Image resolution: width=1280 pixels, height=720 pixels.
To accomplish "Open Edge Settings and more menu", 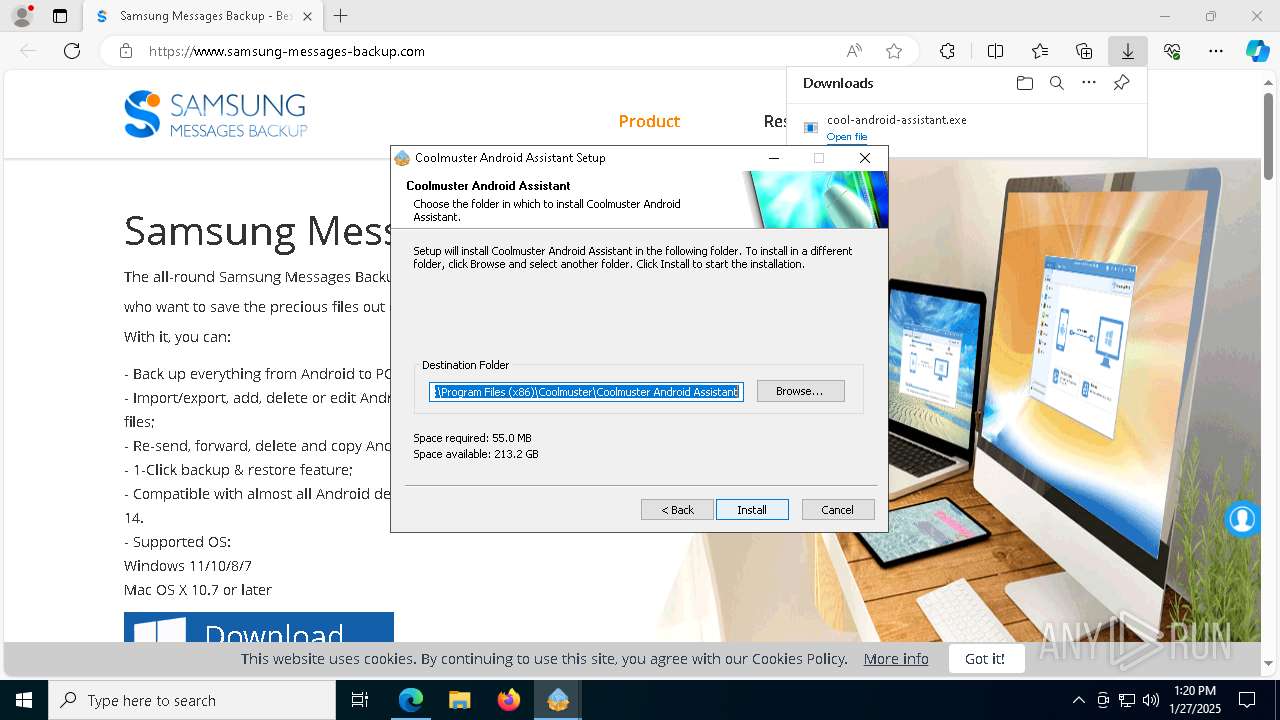I will click(1216, 51).
